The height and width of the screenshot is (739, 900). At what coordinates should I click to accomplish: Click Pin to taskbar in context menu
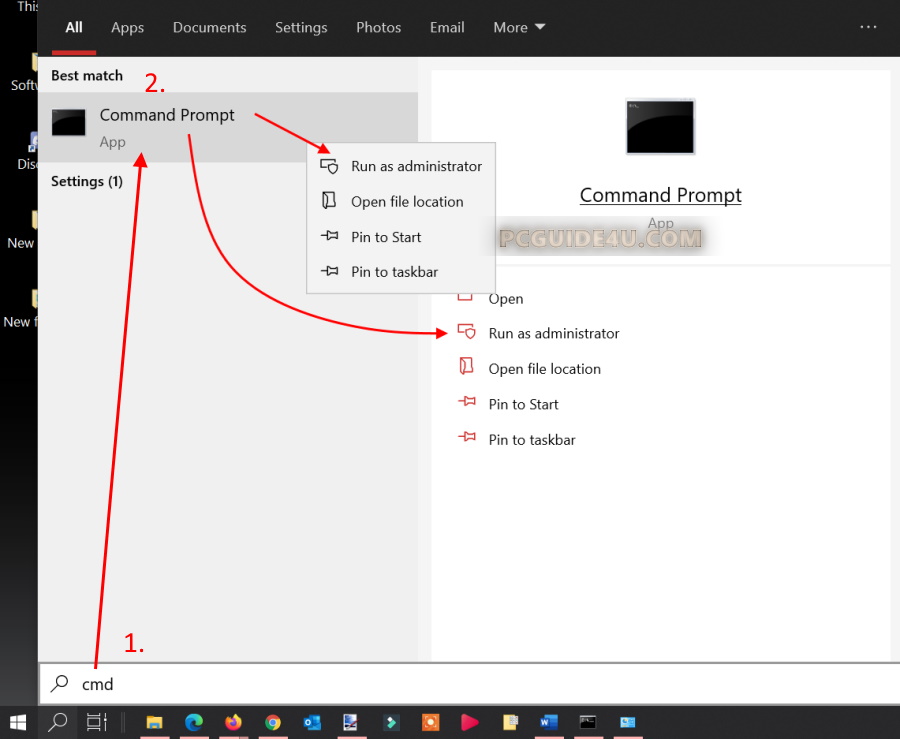tap(393, 272)
